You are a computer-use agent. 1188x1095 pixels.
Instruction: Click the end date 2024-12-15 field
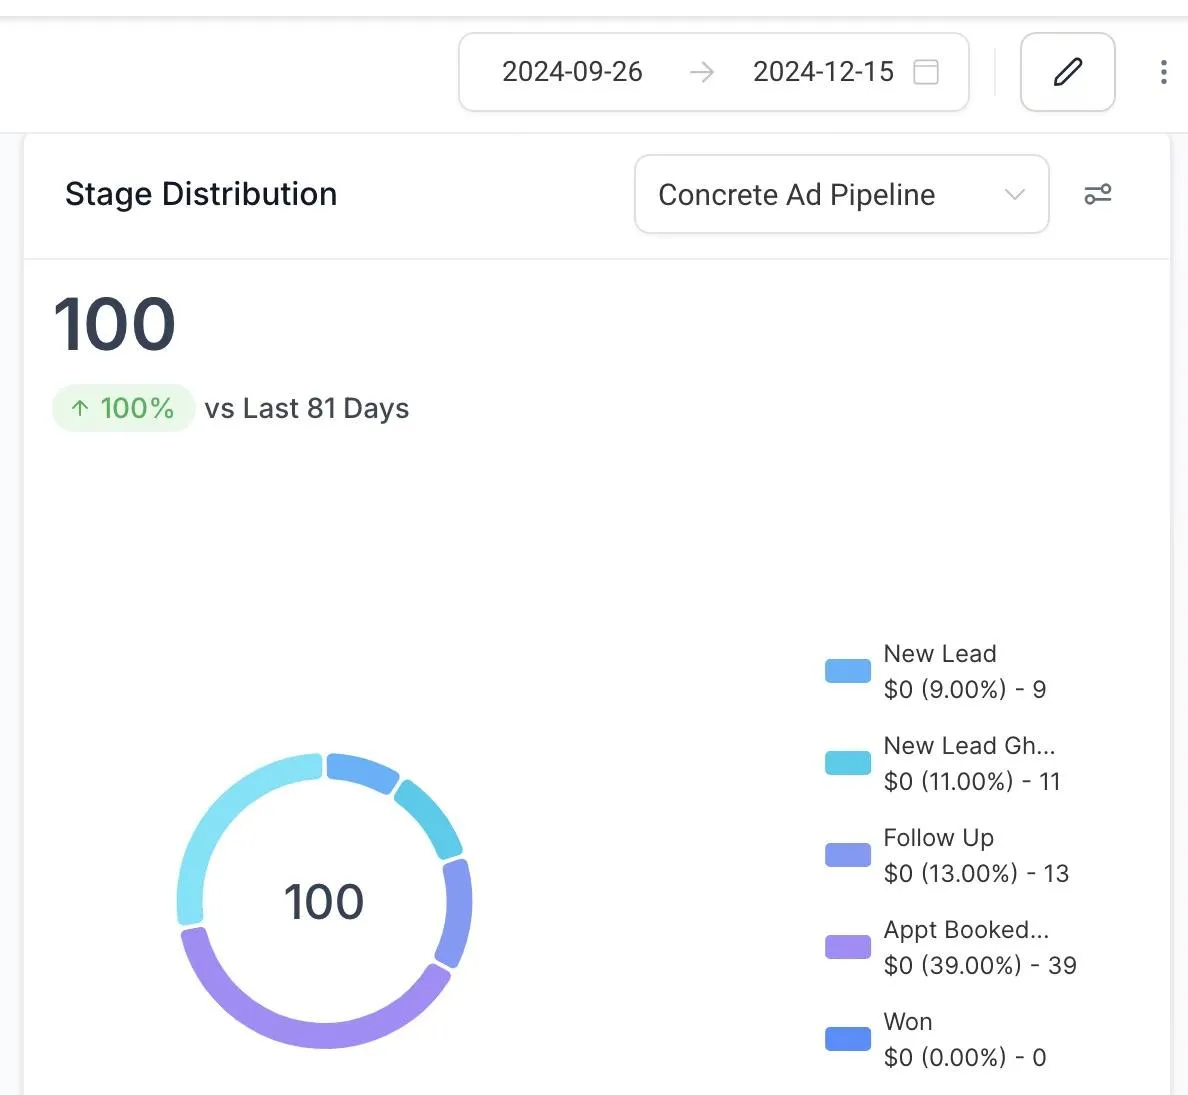coord(823,72)
